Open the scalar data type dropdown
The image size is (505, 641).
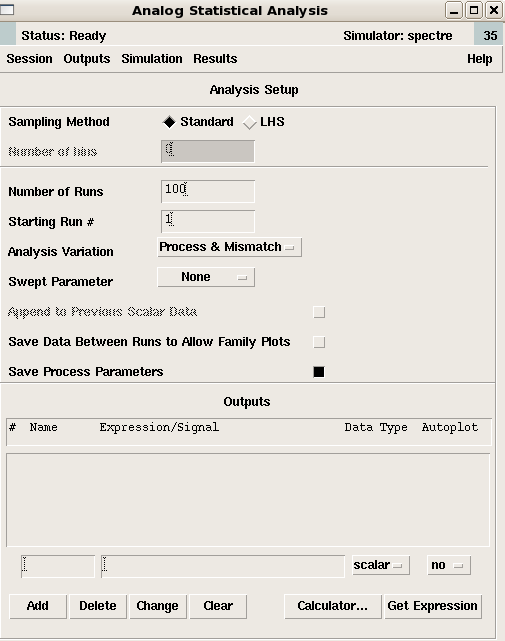pyautogui.click(x=381, y=565)
